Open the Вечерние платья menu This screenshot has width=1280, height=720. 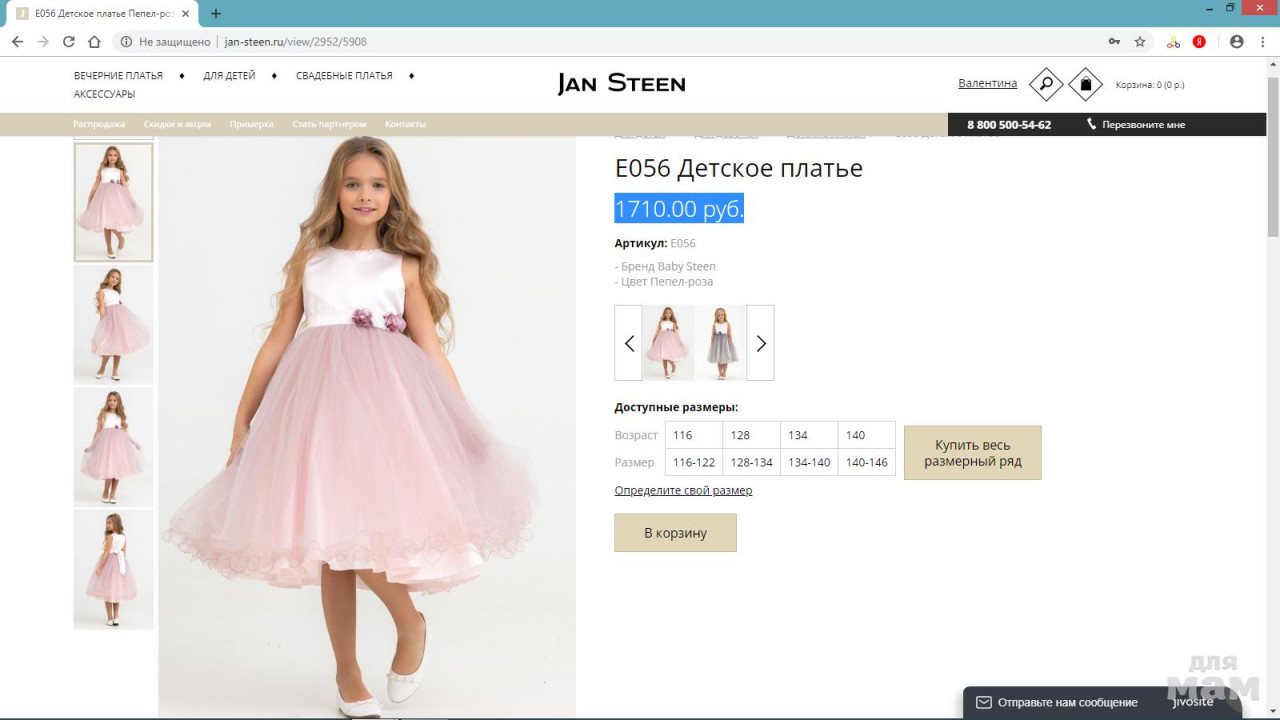pyautogui.click(x=118, y=76)
